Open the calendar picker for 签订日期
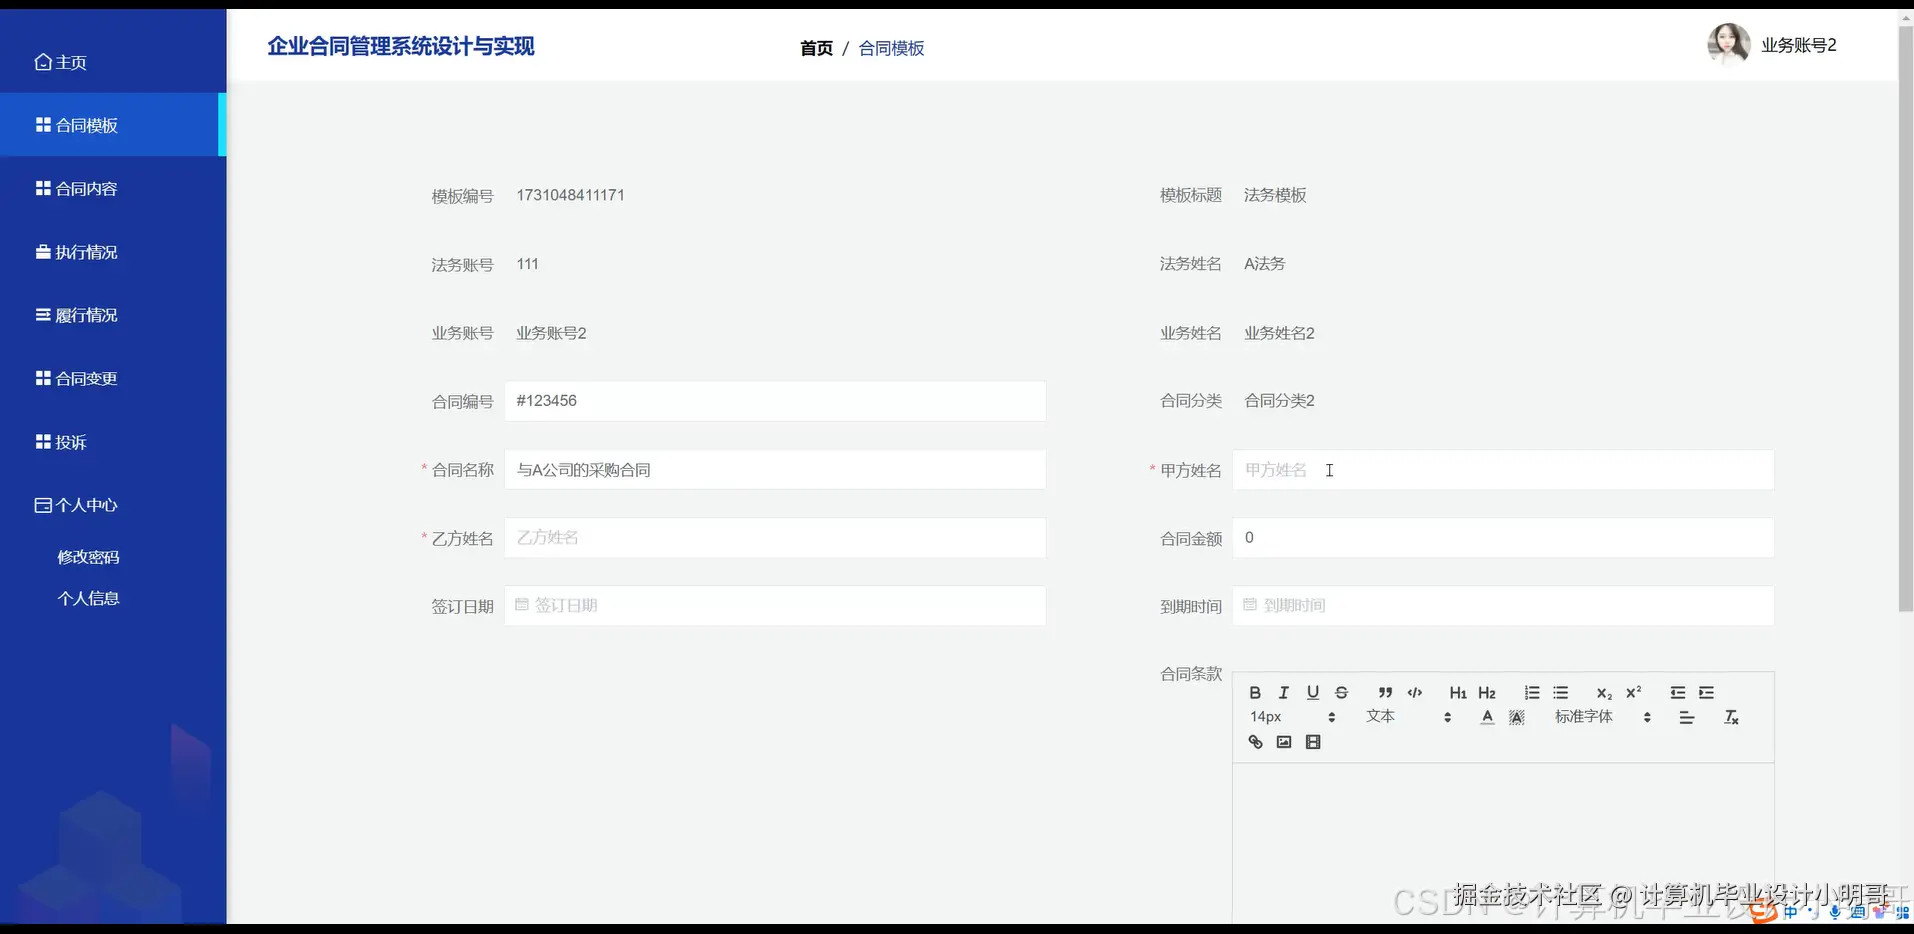1914x934 pixels. point(522,604)
